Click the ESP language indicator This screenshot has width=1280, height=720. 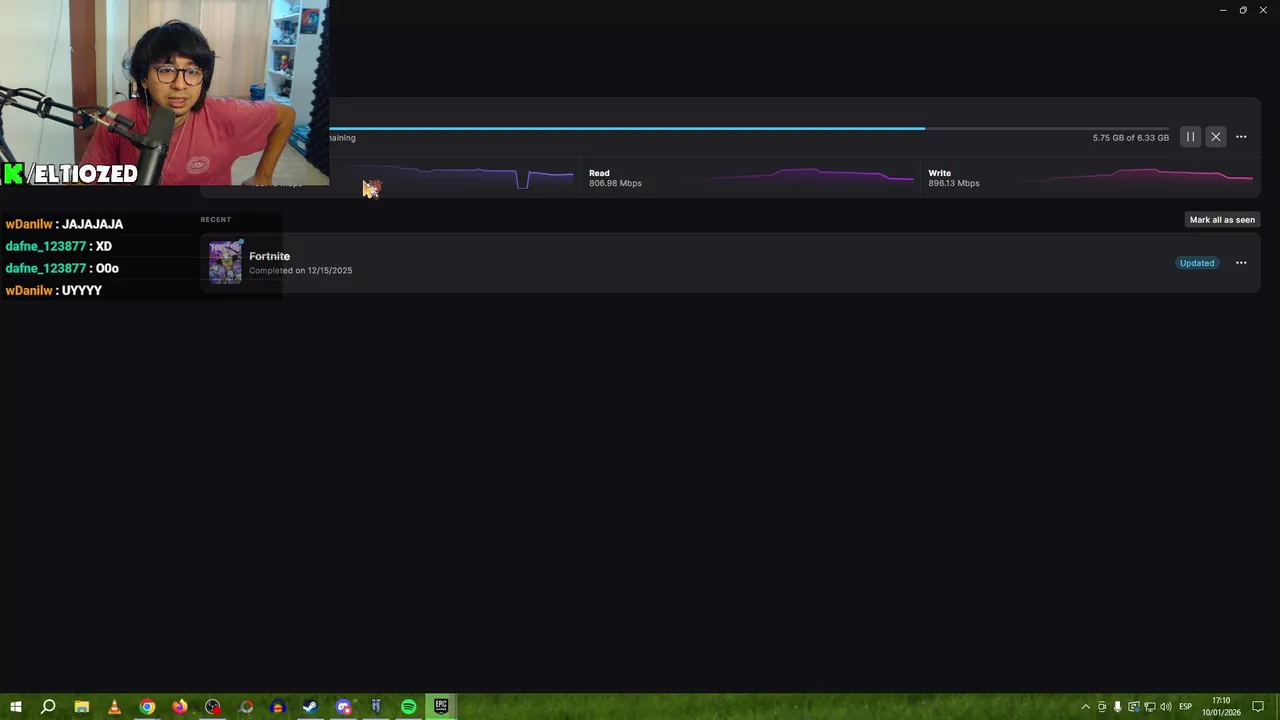click(1186, 707)
